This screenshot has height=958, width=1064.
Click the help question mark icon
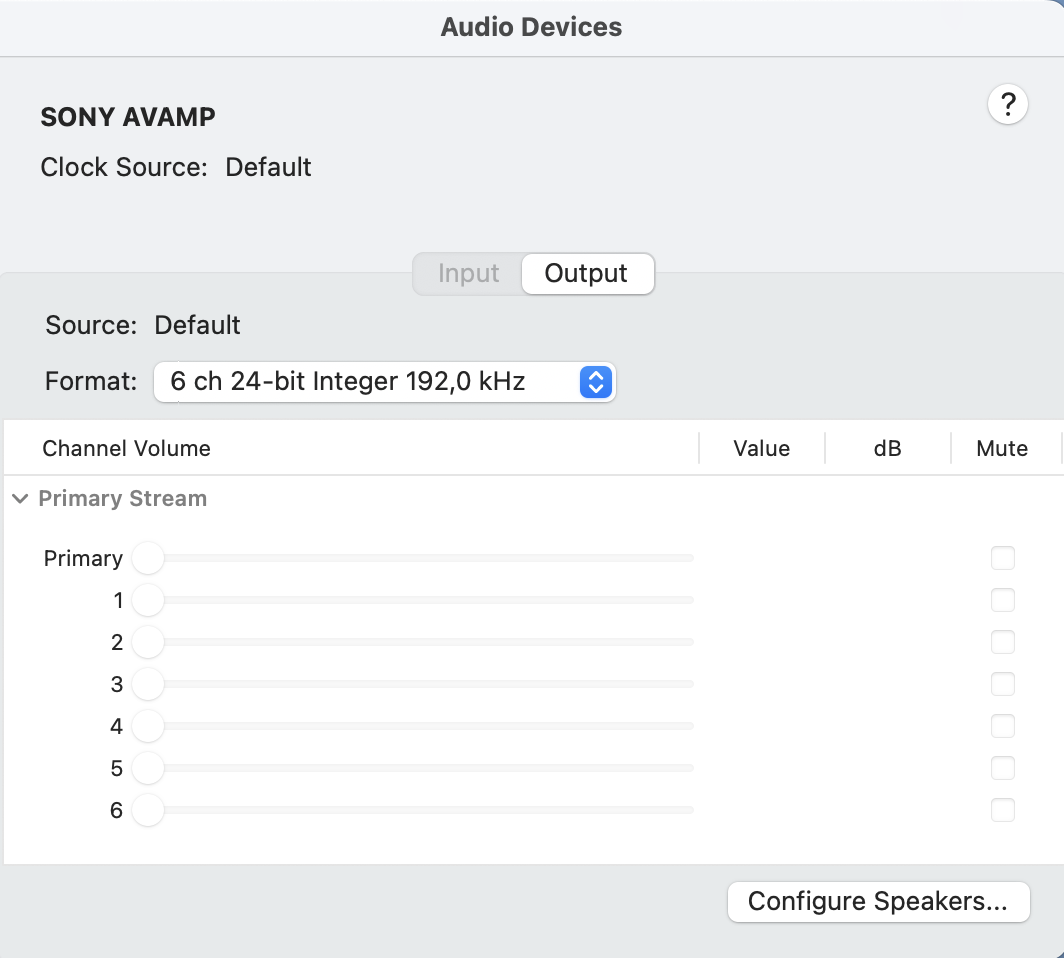[1008, 103]
